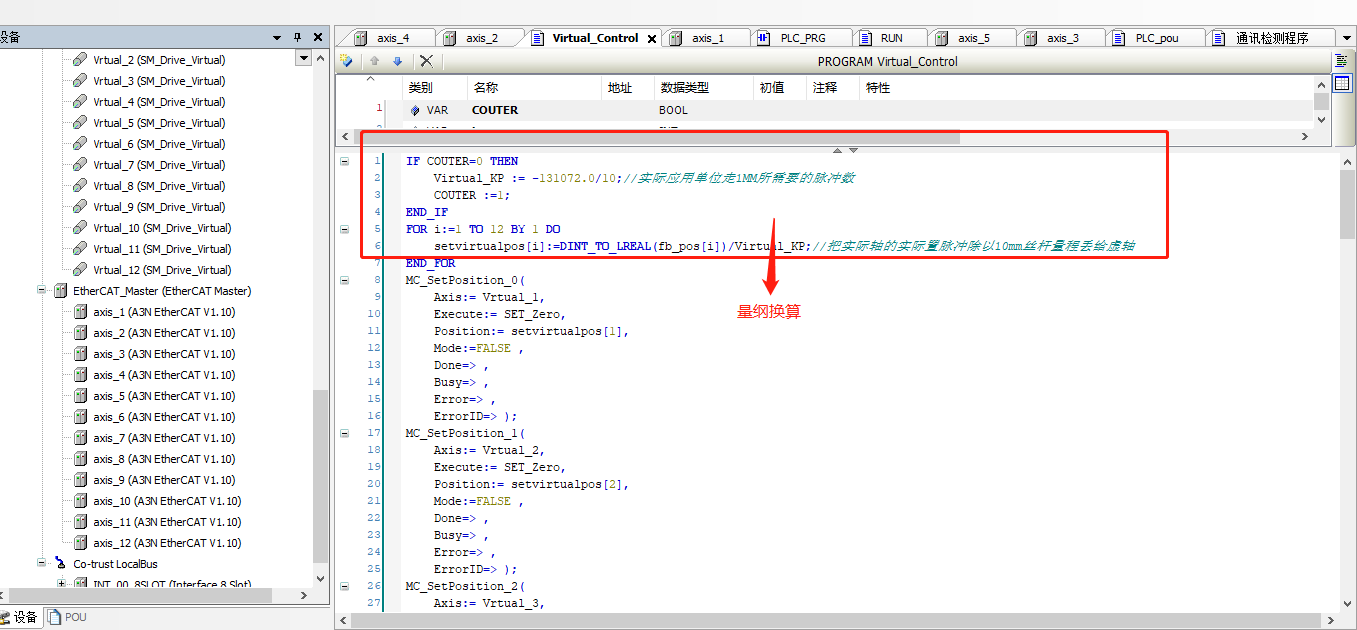Click the COUTER variable name cell
This screenshot has width=1357, height=630.
pos(534,110)
